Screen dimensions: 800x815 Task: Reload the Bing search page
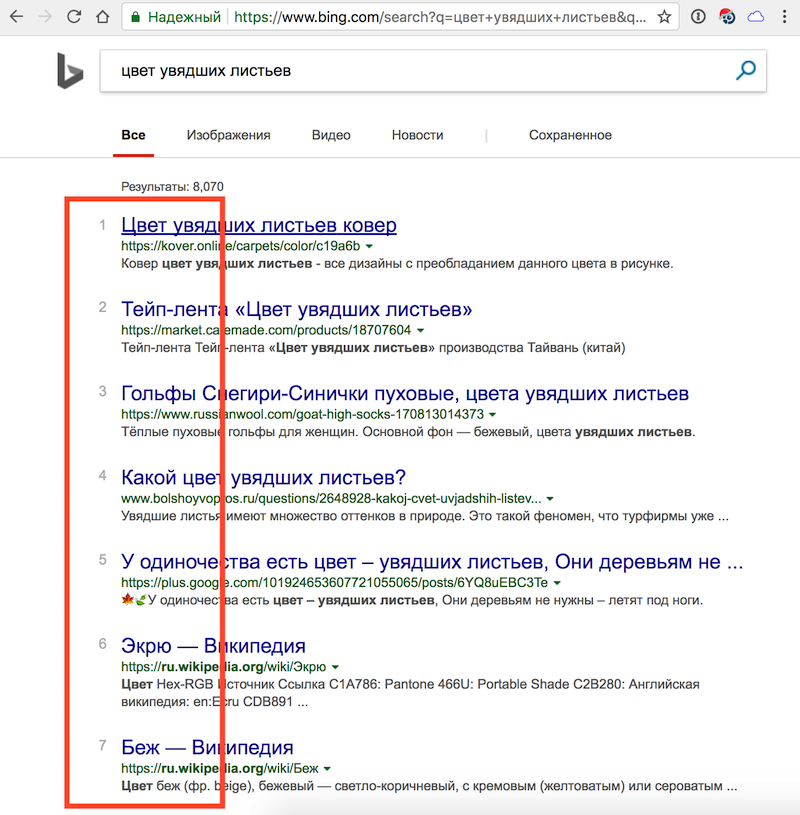point(74,17)
